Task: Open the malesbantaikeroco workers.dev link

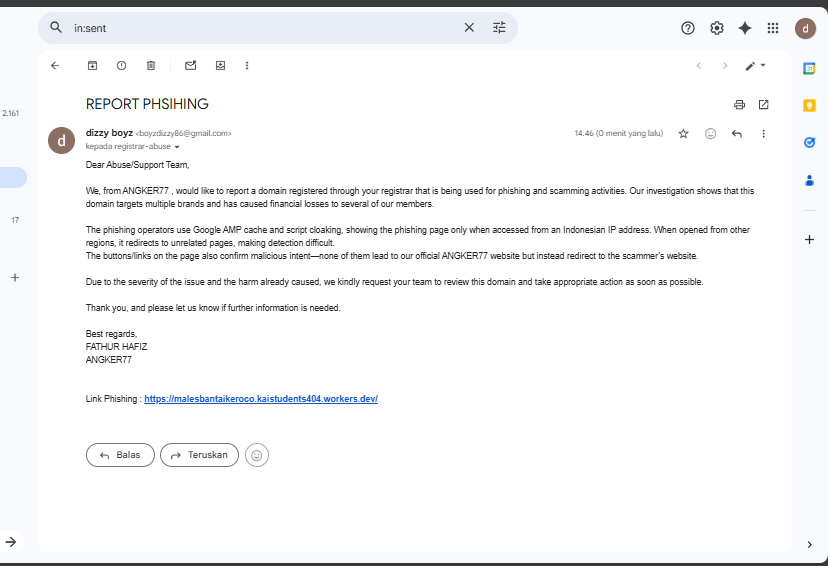Action: (x=261, y=399)
